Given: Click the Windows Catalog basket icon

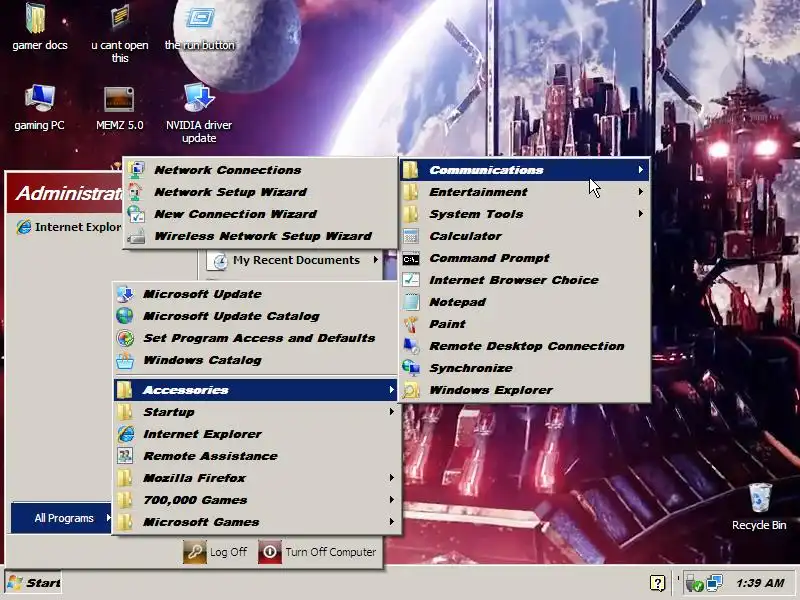Looking at the screenshot, I should tap(125, 360).
